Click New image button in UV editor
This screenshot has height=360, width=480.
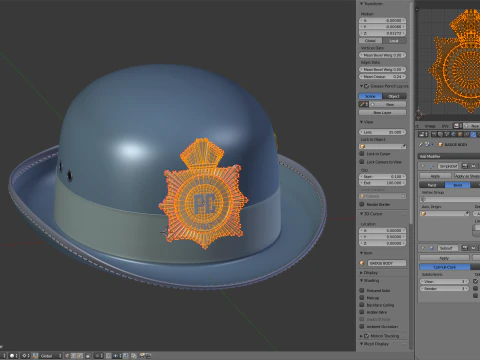[473, 126]
